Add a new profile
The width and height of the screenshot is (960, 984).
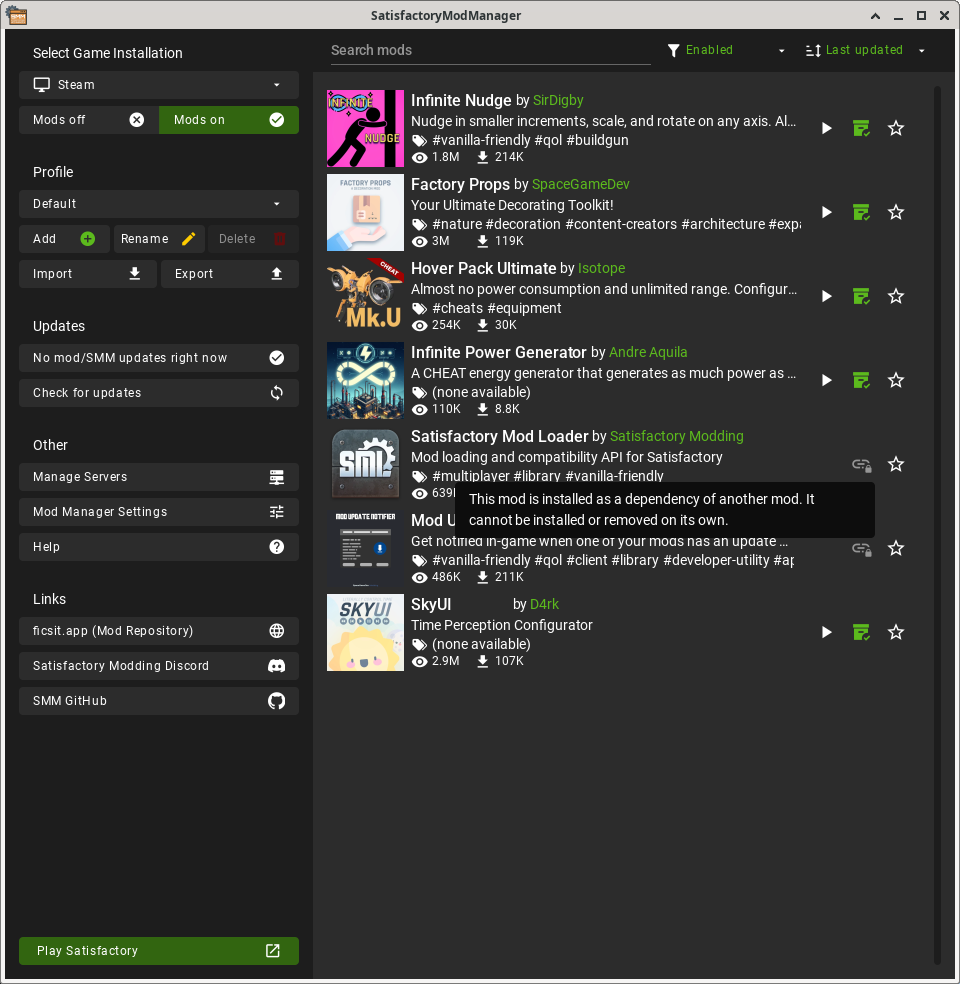[x=64, y=239]
